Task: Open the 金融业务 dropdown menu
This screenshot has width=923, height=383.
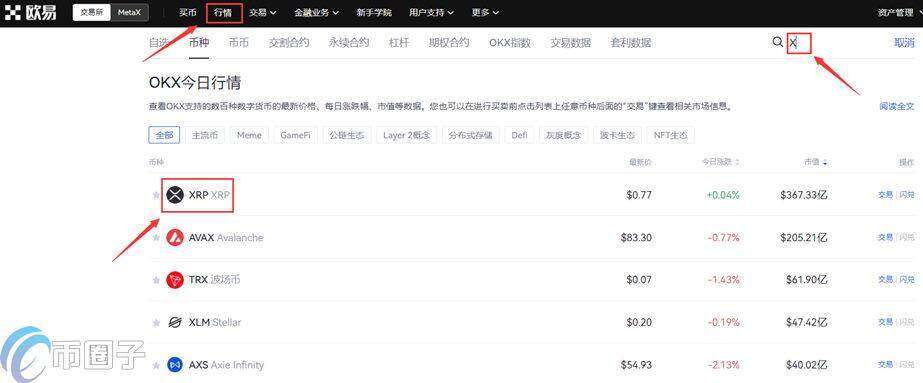Action: coord(317,12)
